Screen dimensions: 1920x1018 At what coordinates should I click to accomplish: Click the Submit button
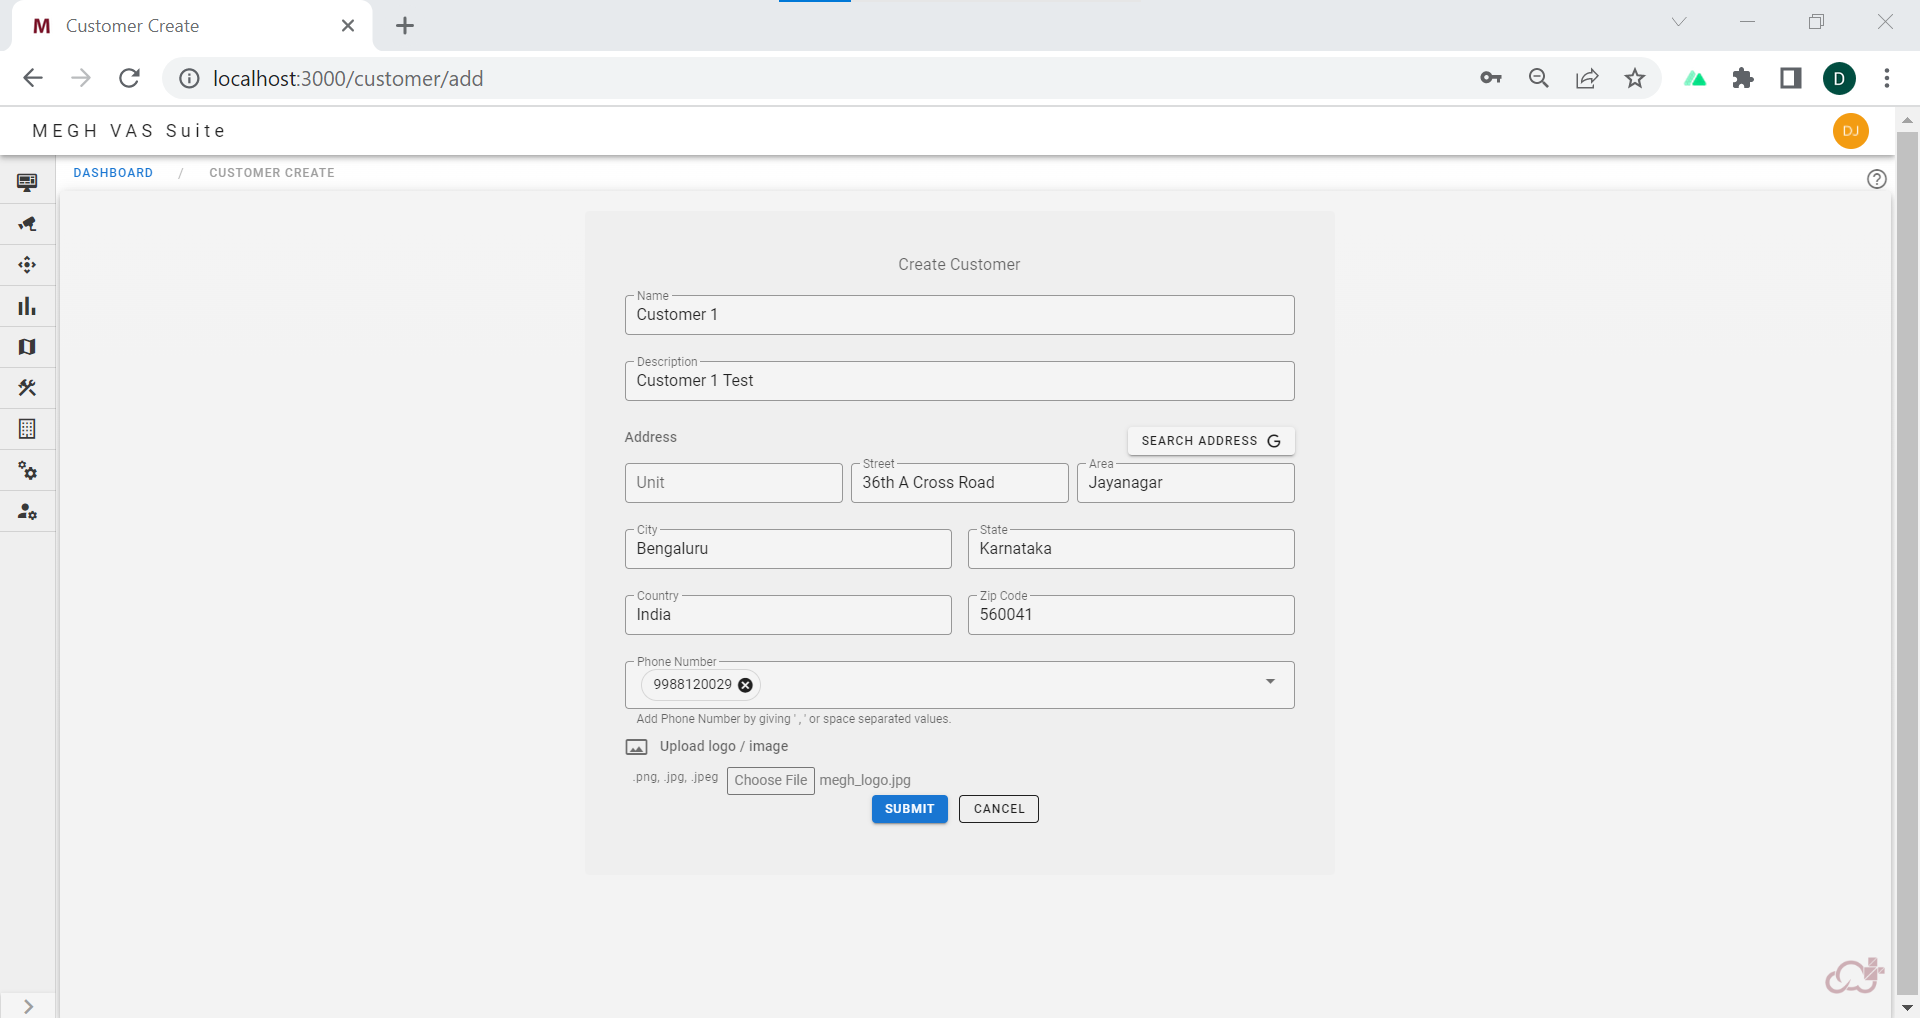point(909,809)
